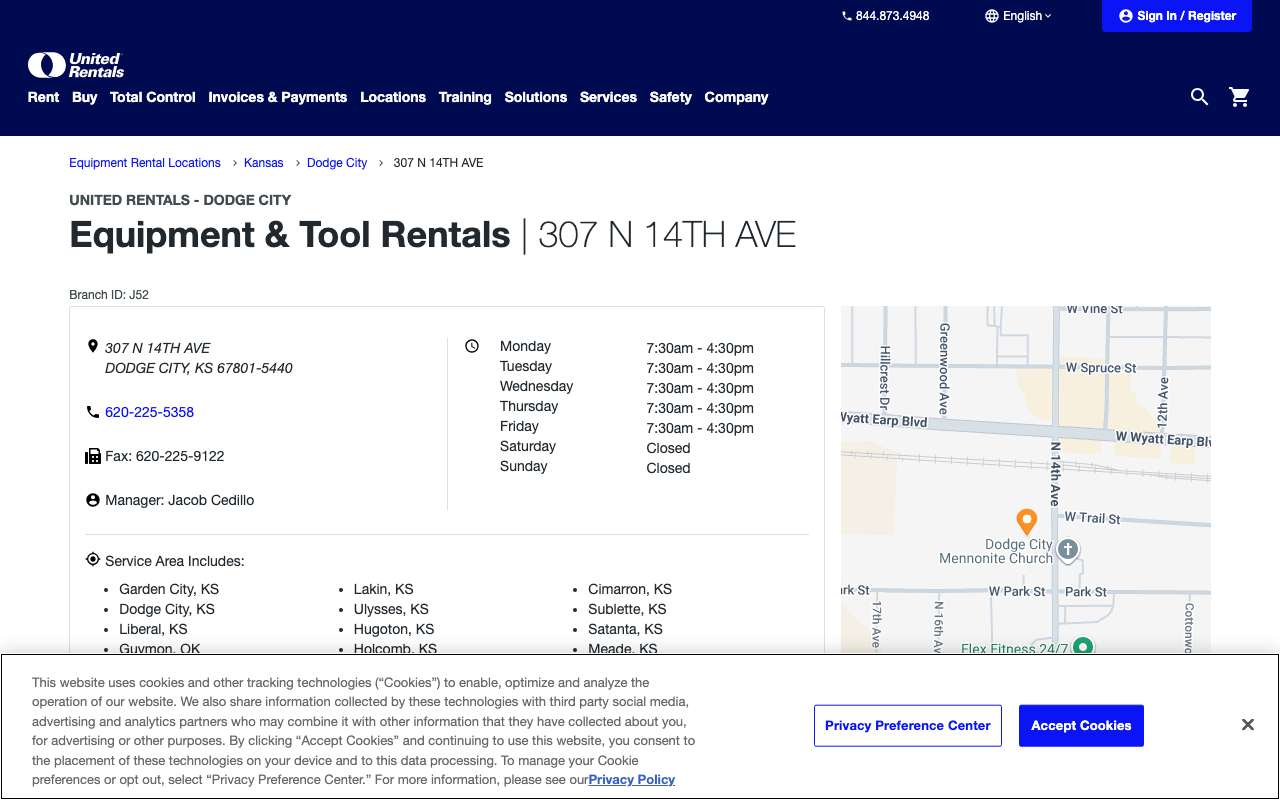Image resolution: width=1280 pixels, height=800 pixels.
Task: Click the Saturday Closed hours row
Action: (595, 447)
